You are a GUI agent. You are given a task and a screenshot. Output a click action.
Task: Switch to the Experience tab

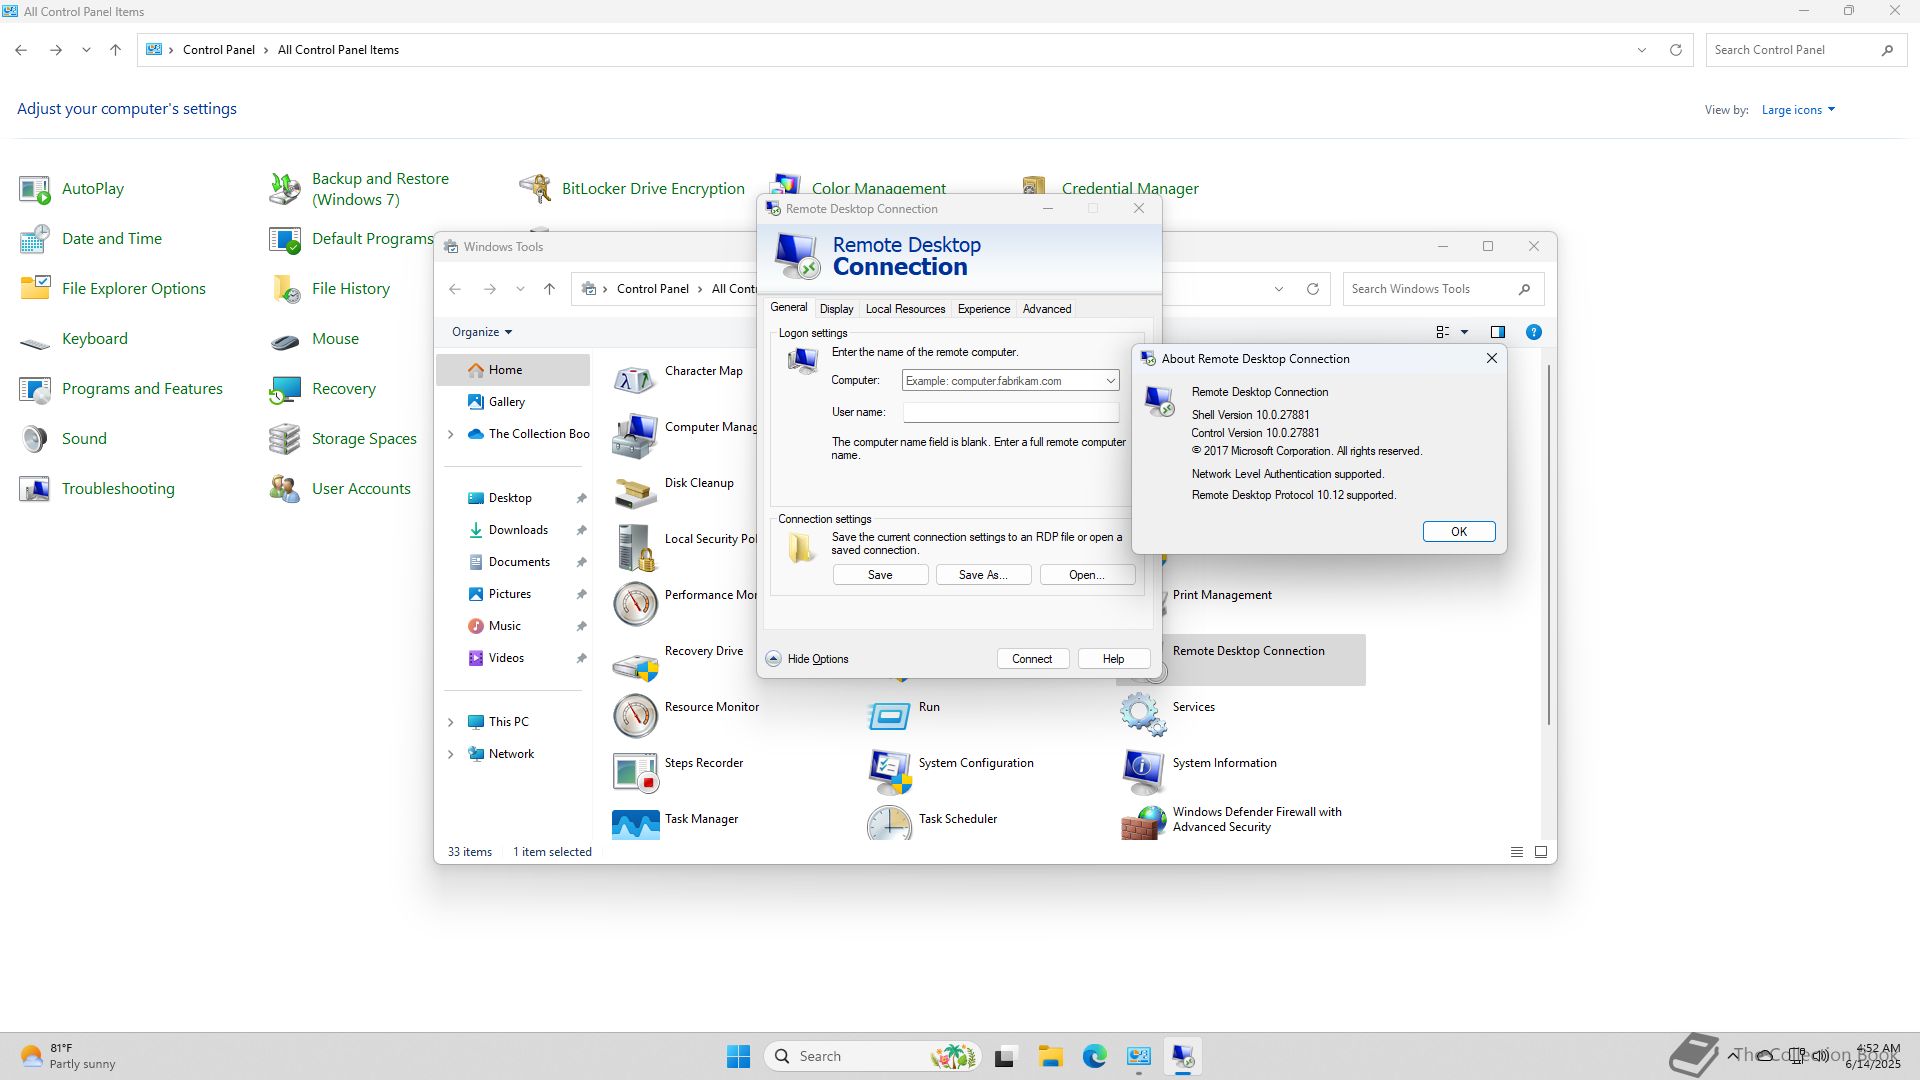tap(983, 309)
